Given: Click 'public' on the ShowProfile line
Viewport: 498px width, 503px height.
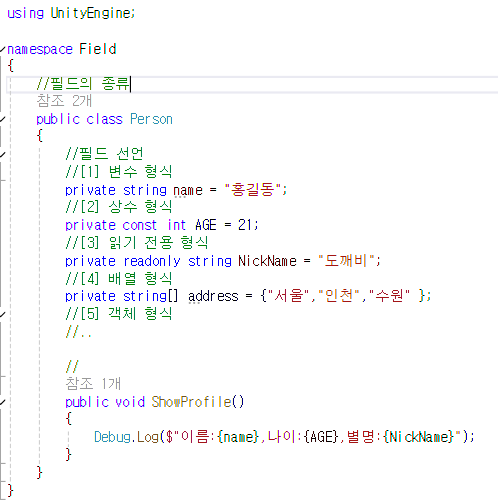Looking at the screenshot, I should click(x=87, y=402).
